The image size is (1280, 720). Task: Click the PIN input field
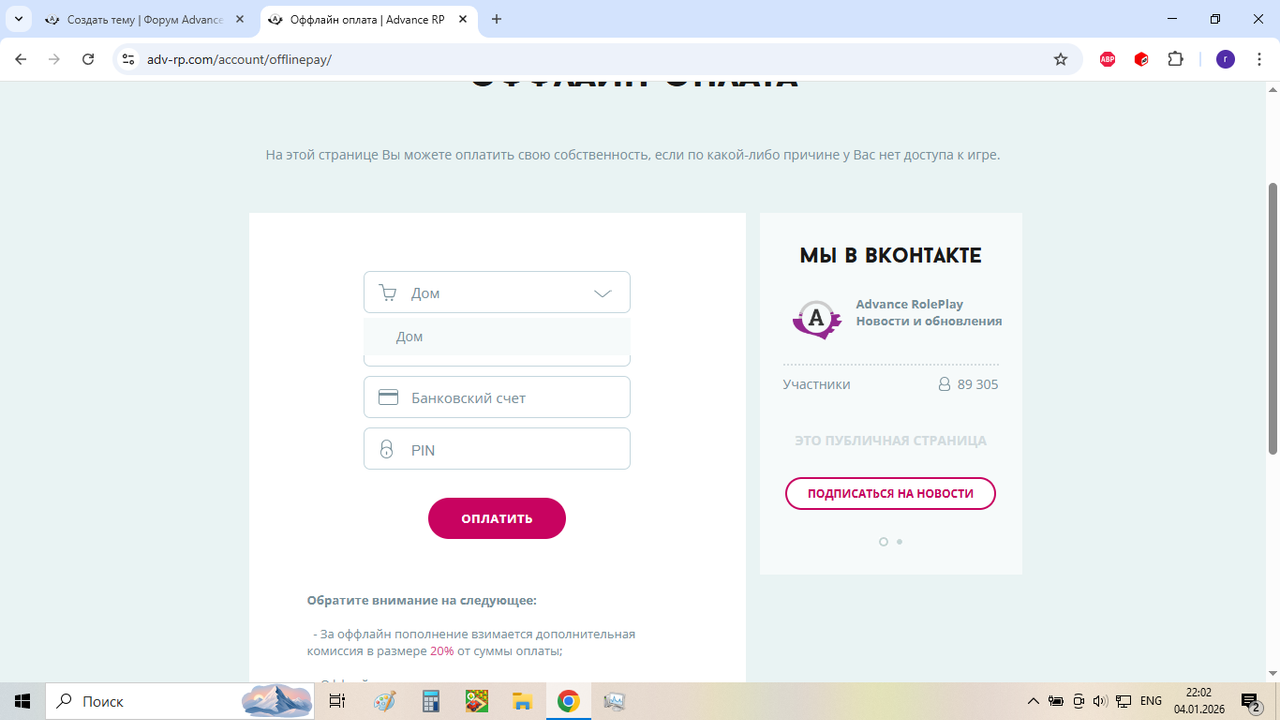(x=497, y=449)
